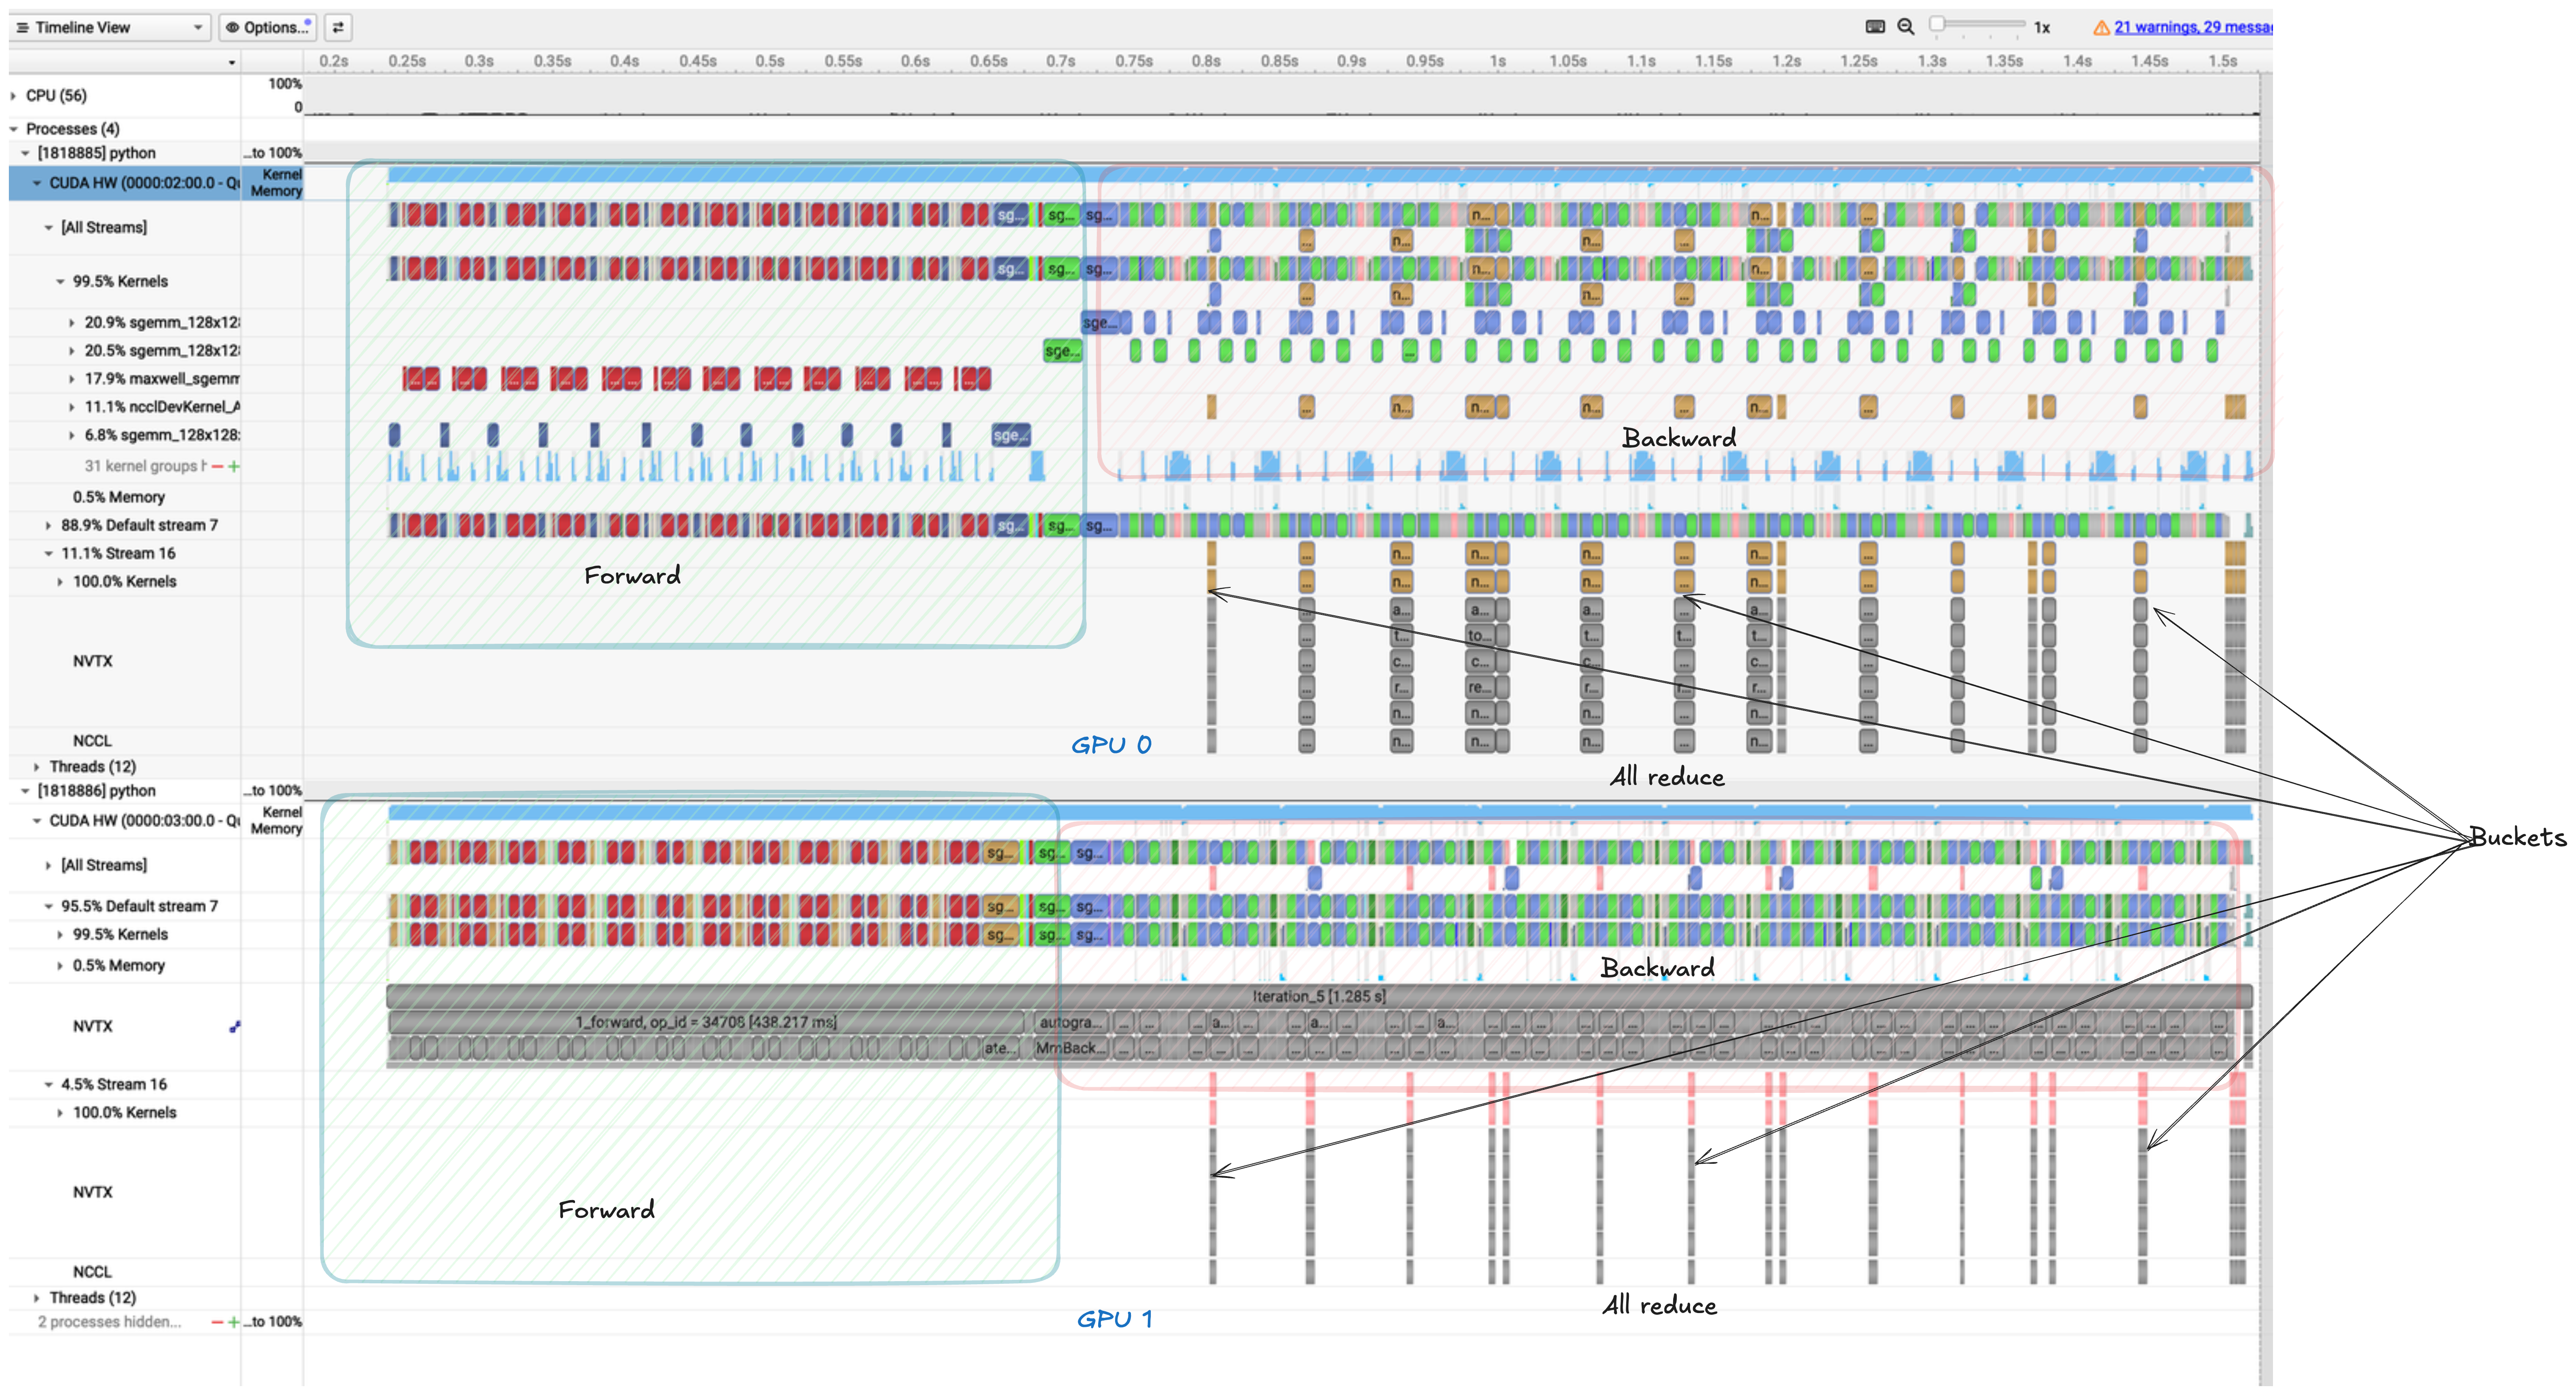Click the zoom-out magnifier icon
2576x1395 pixels.
point(1906,27)
